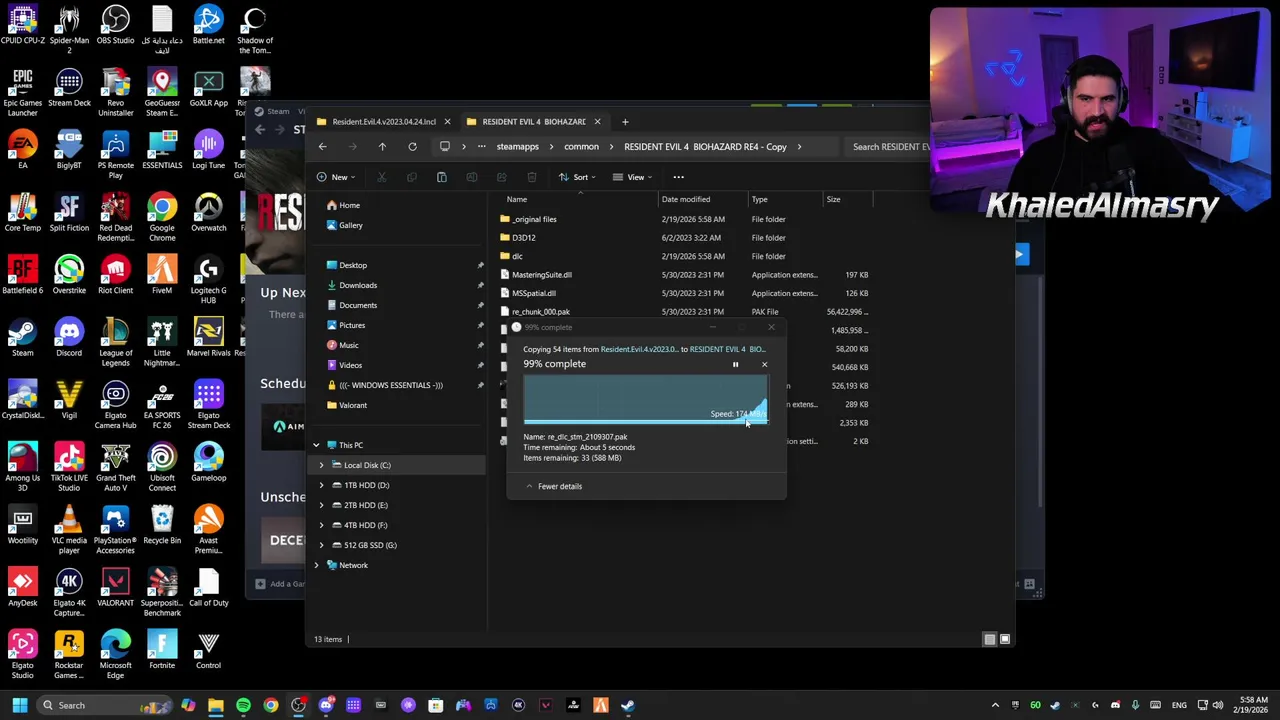Expand the Network tree node
The height and width of the screenshot is (720, 1280).
[x=316, y=565]
